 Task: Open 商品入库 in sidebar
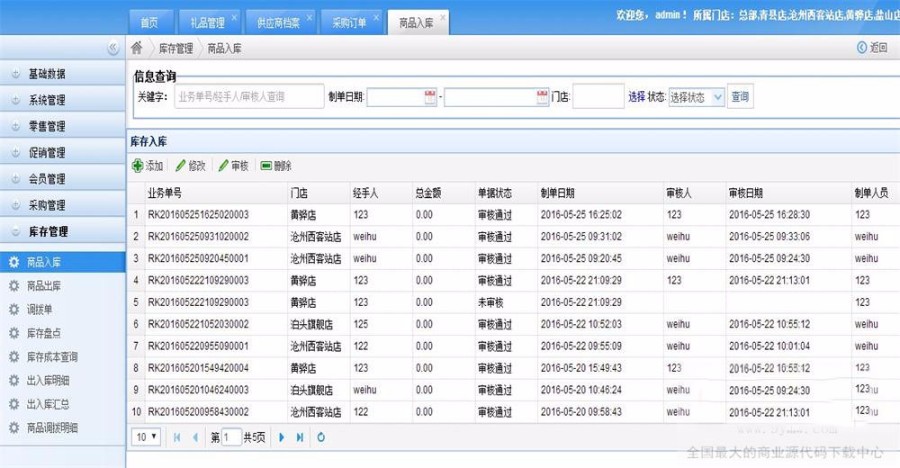pos(63,262)
